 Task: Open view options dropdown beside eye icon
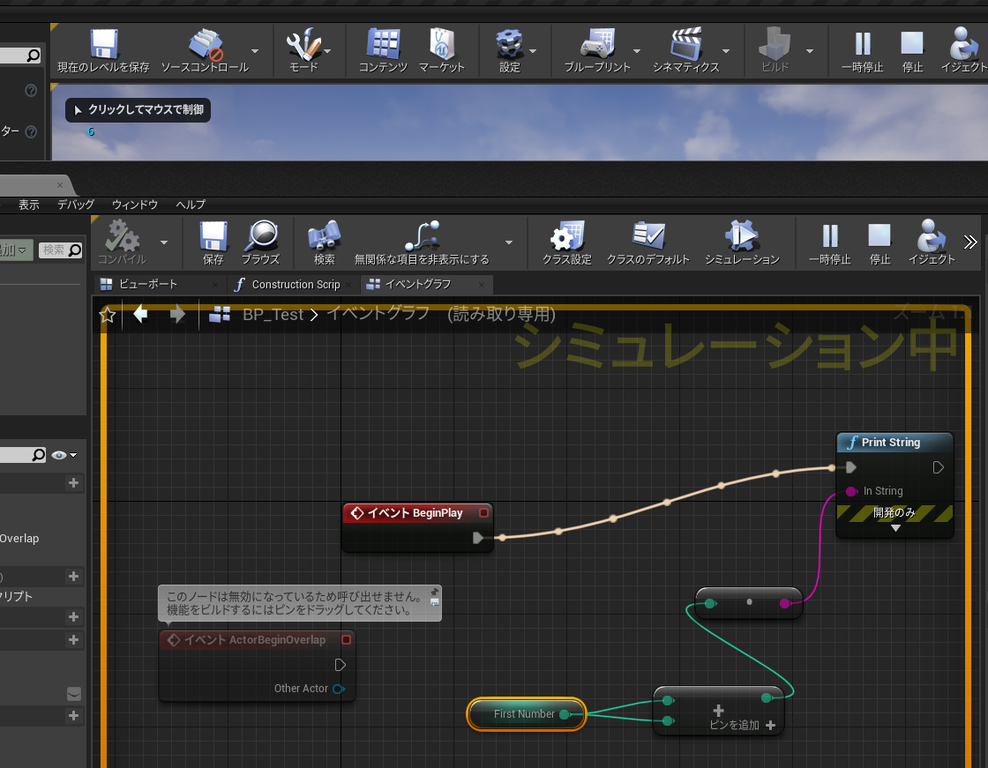(74, 455)
